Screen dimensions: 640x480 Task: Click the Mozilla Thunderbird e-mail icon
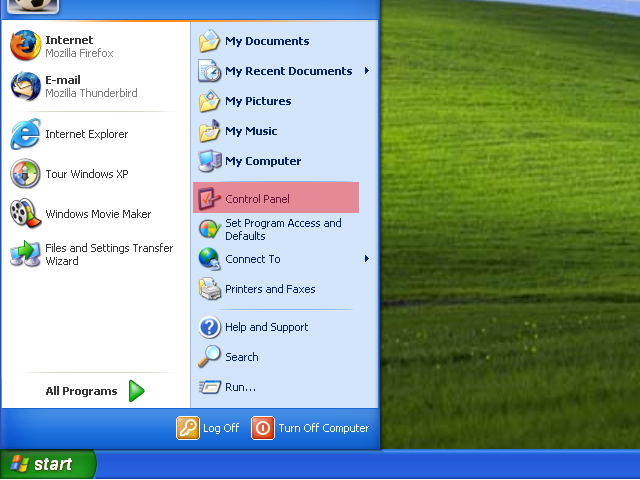click(25, 86)
